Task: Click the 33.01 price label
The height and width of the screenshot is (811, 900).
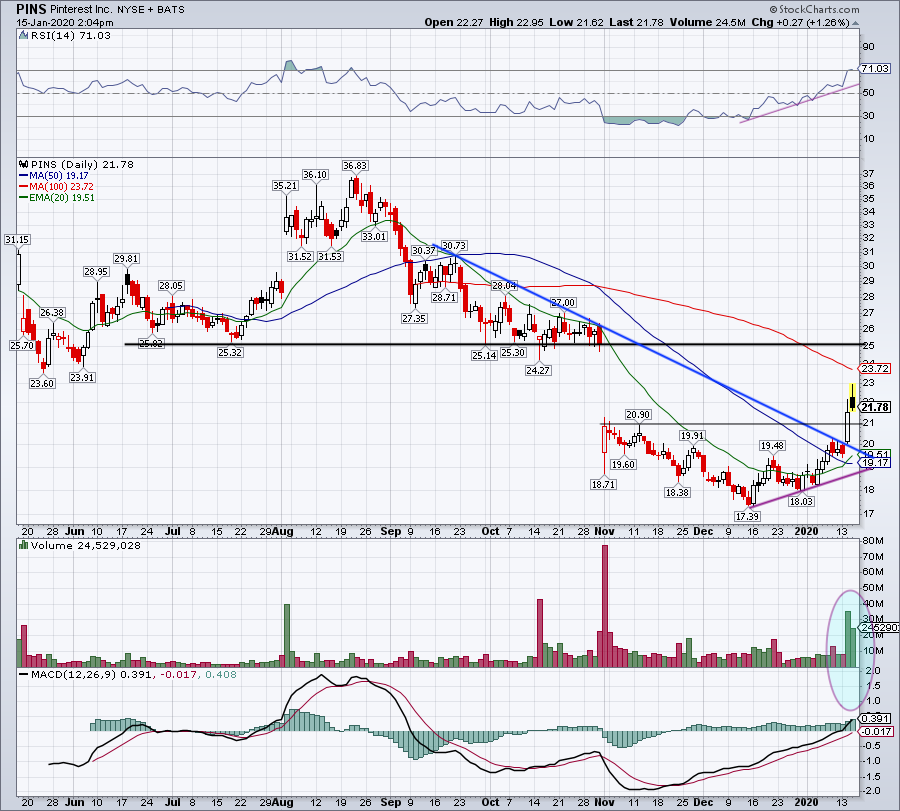Action: 374,236
